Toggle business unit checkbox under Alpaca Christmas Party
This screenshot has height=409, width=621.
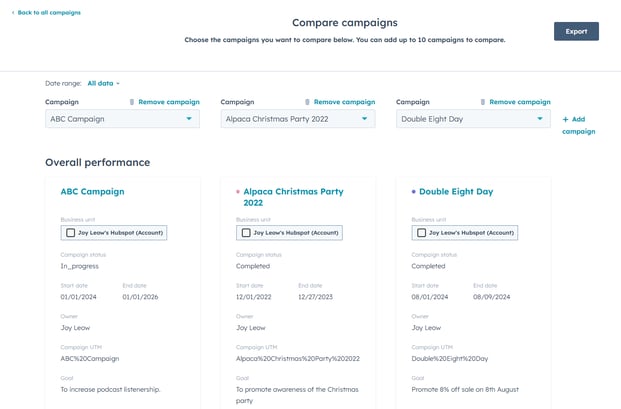point(246,233)
